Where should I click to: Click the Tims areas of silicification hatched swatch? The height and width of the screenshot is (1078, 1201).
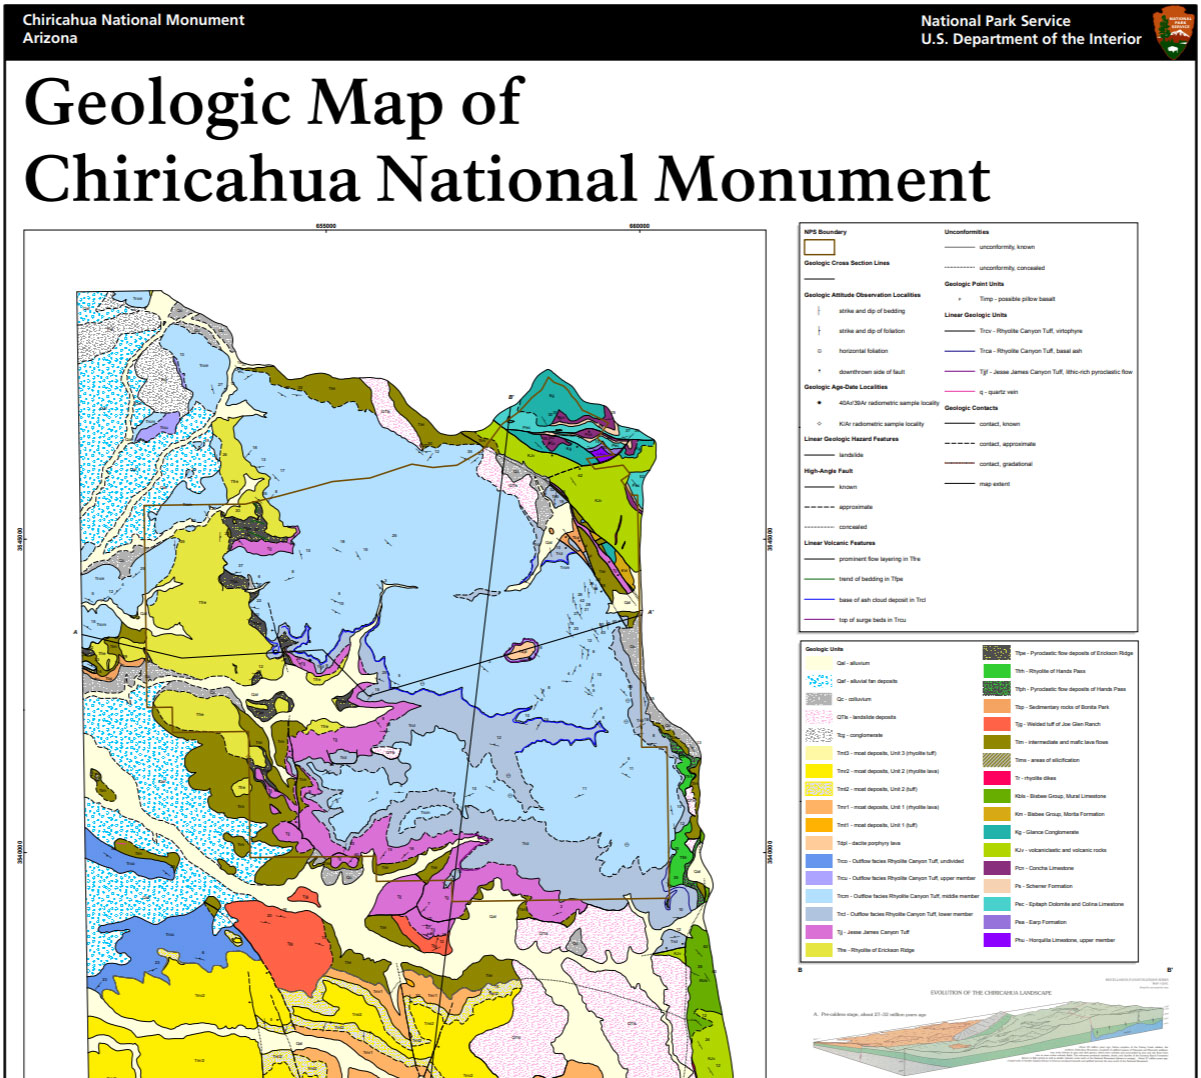pyautogui.click(x=997, y=760)
